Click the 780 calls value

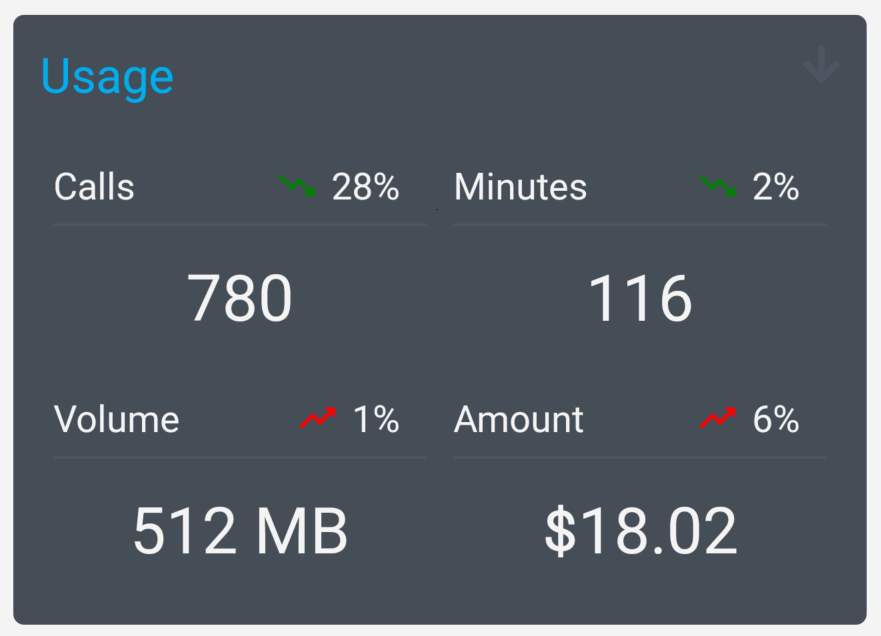click(240, 299)
